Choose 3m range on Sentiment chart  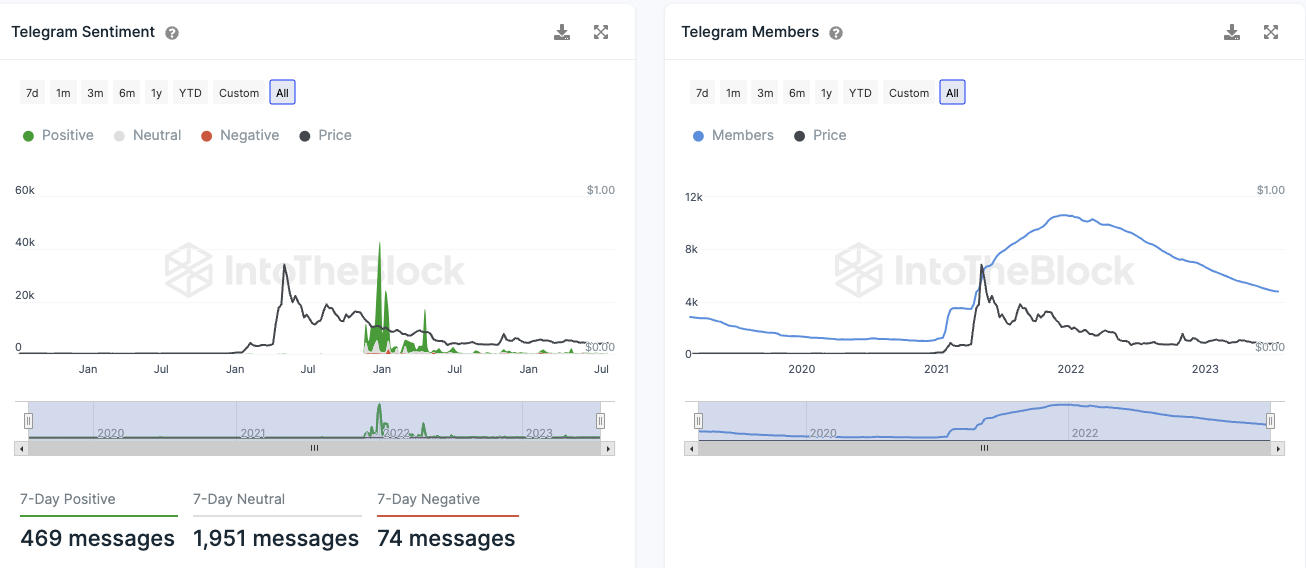coord(95,93)
